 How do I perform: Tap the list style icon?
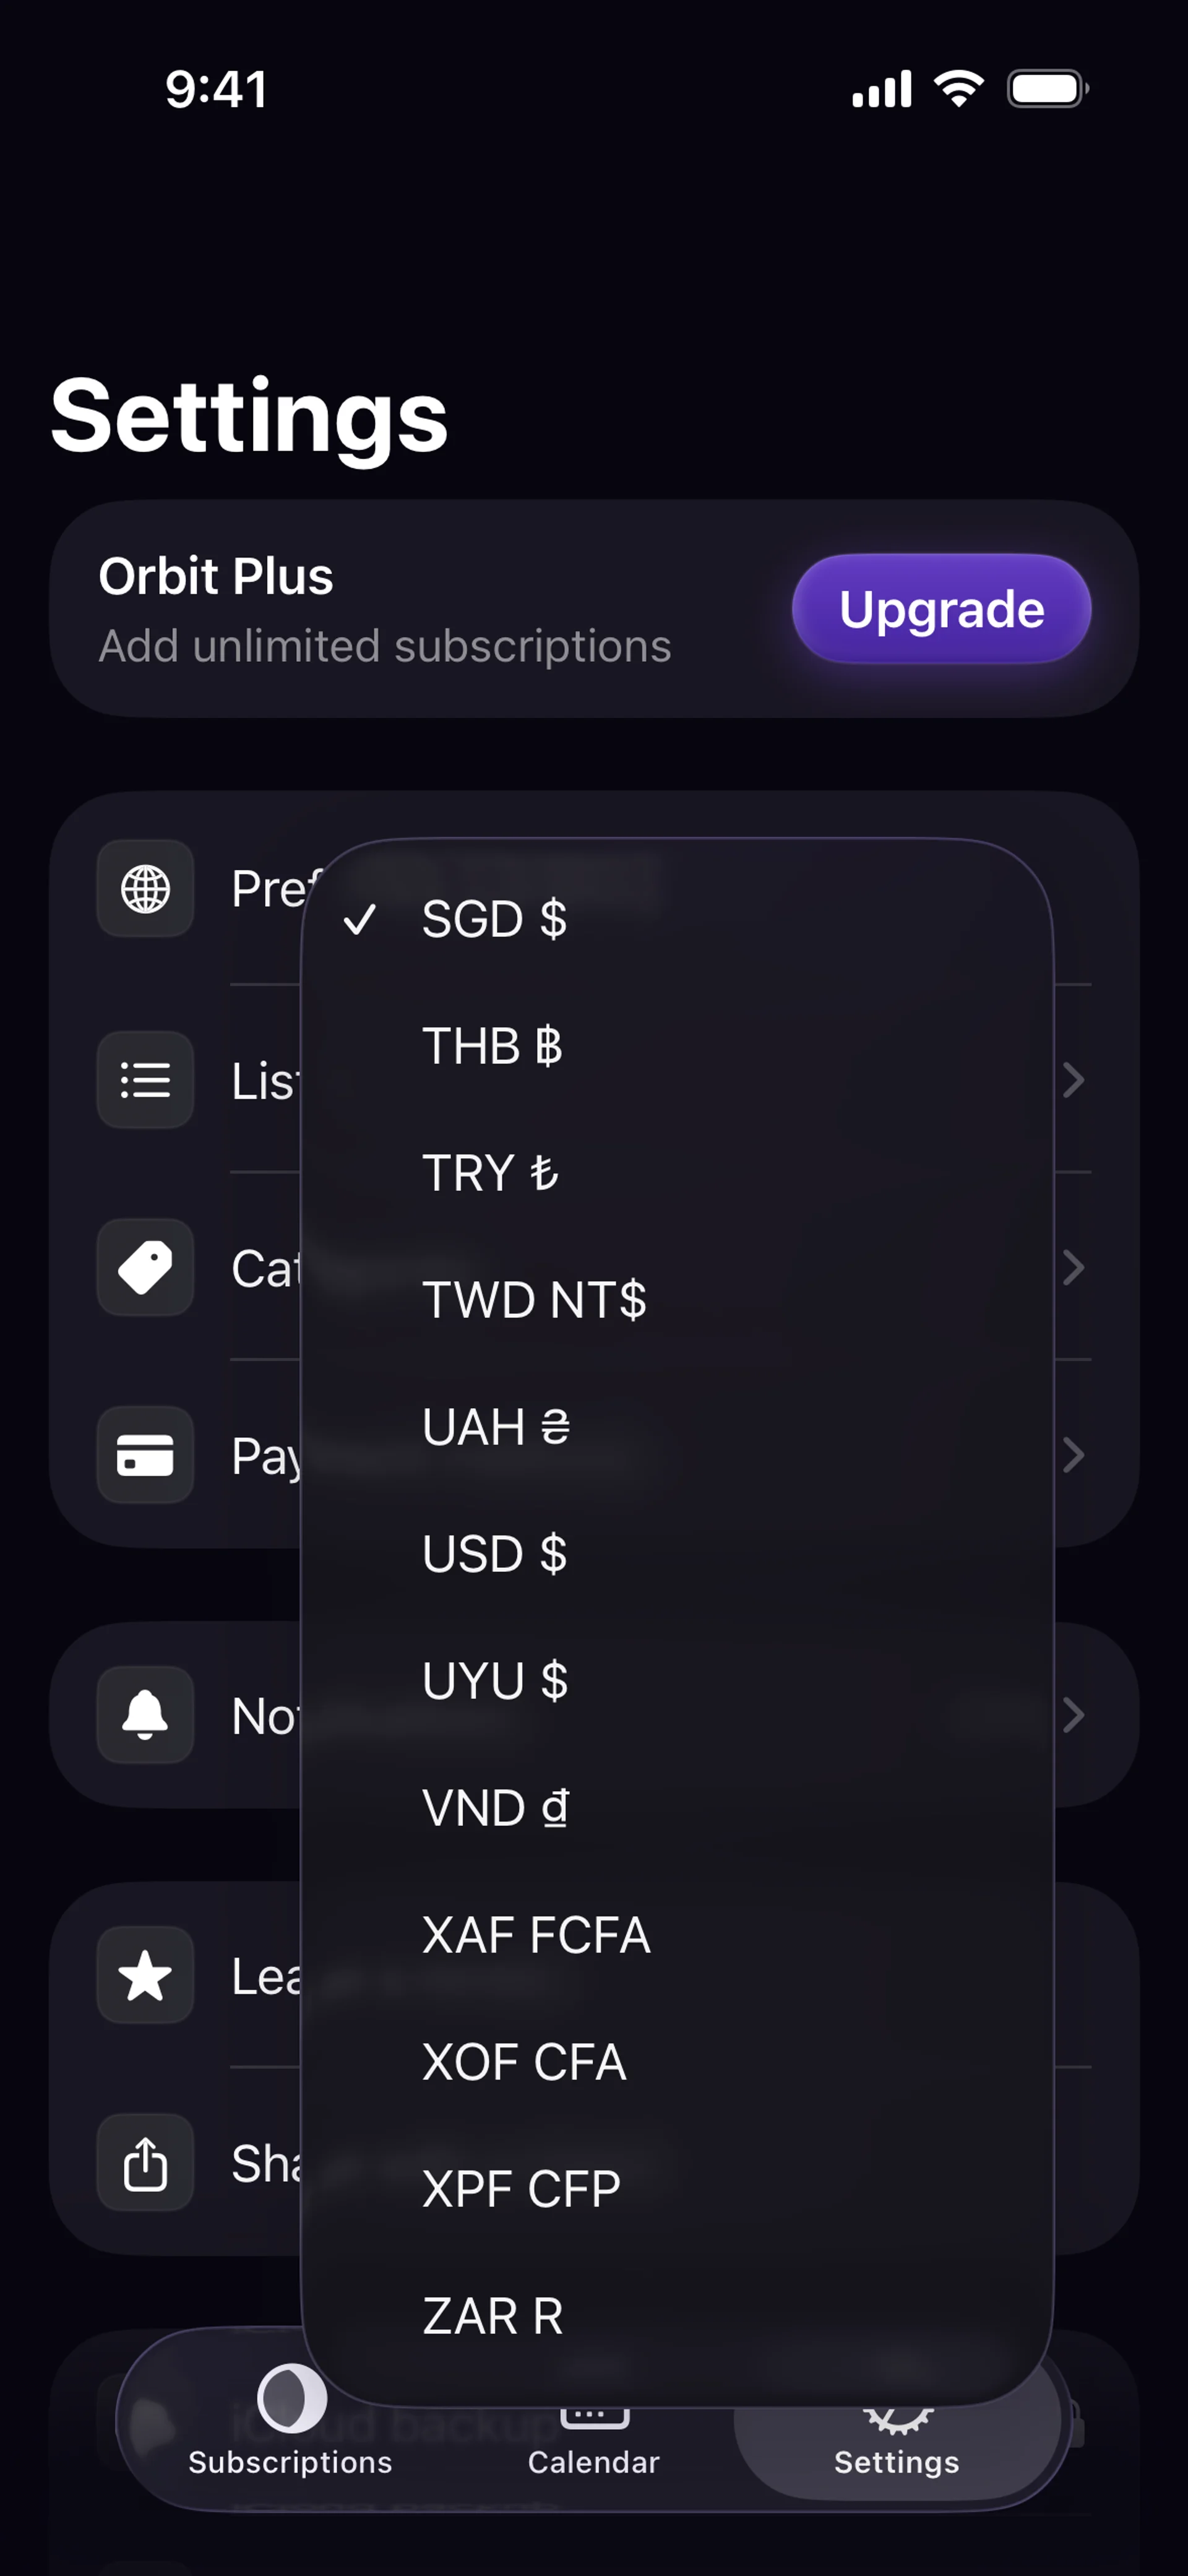pyautogui.click(x=145, y=1080)
